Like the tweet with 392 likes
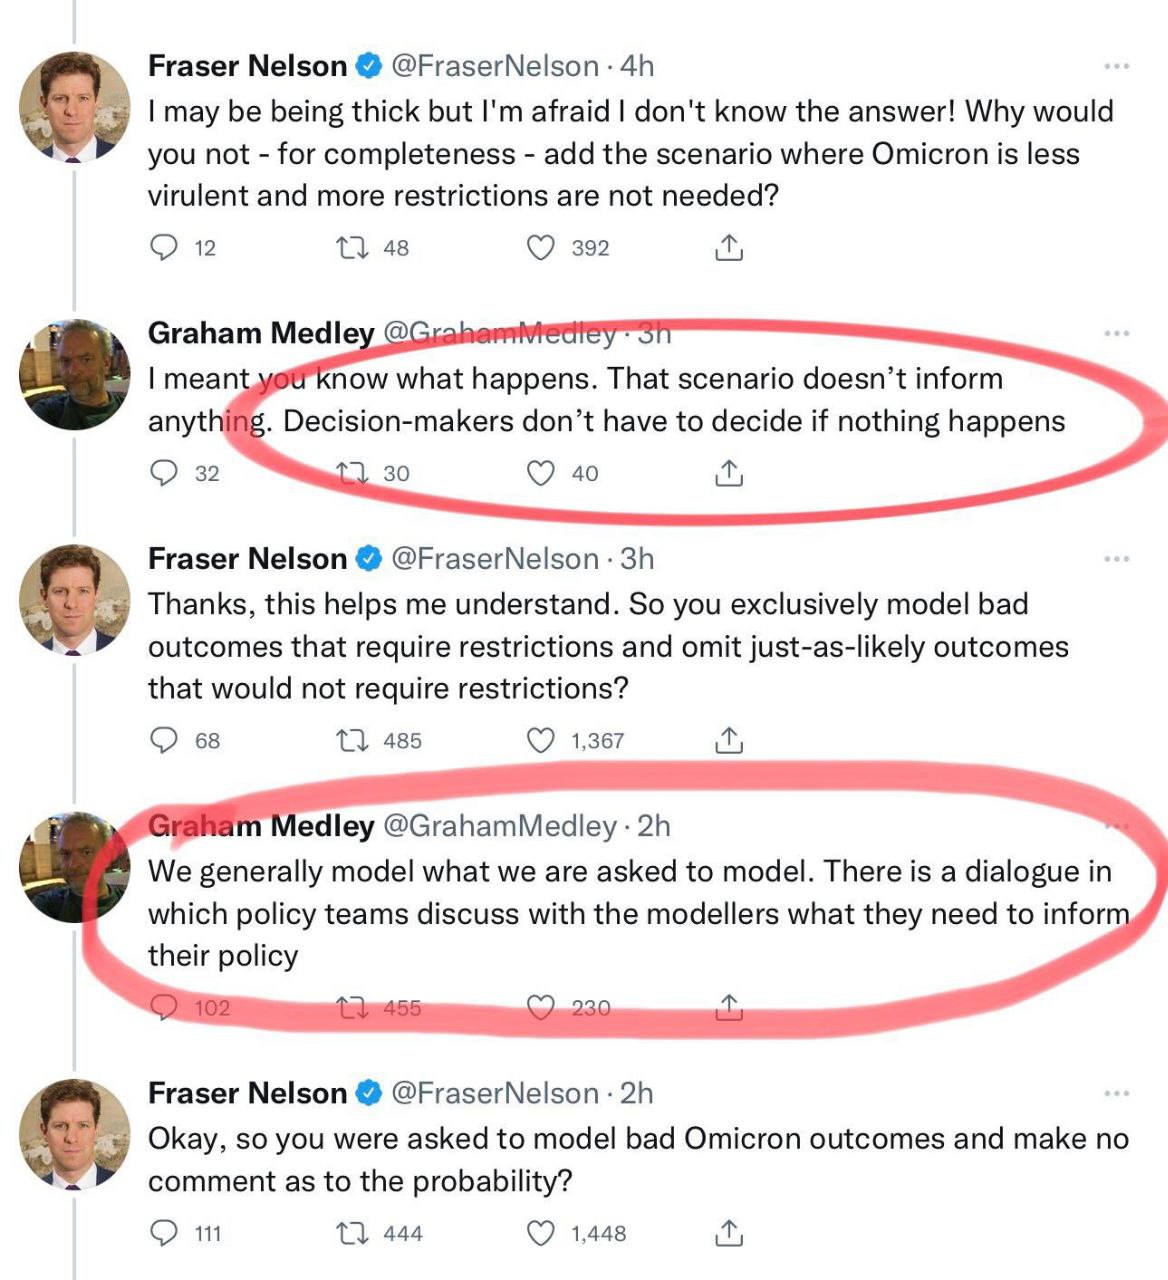Image resolution: width=1168 pixels, height=1280 pixels. (541, 247)
